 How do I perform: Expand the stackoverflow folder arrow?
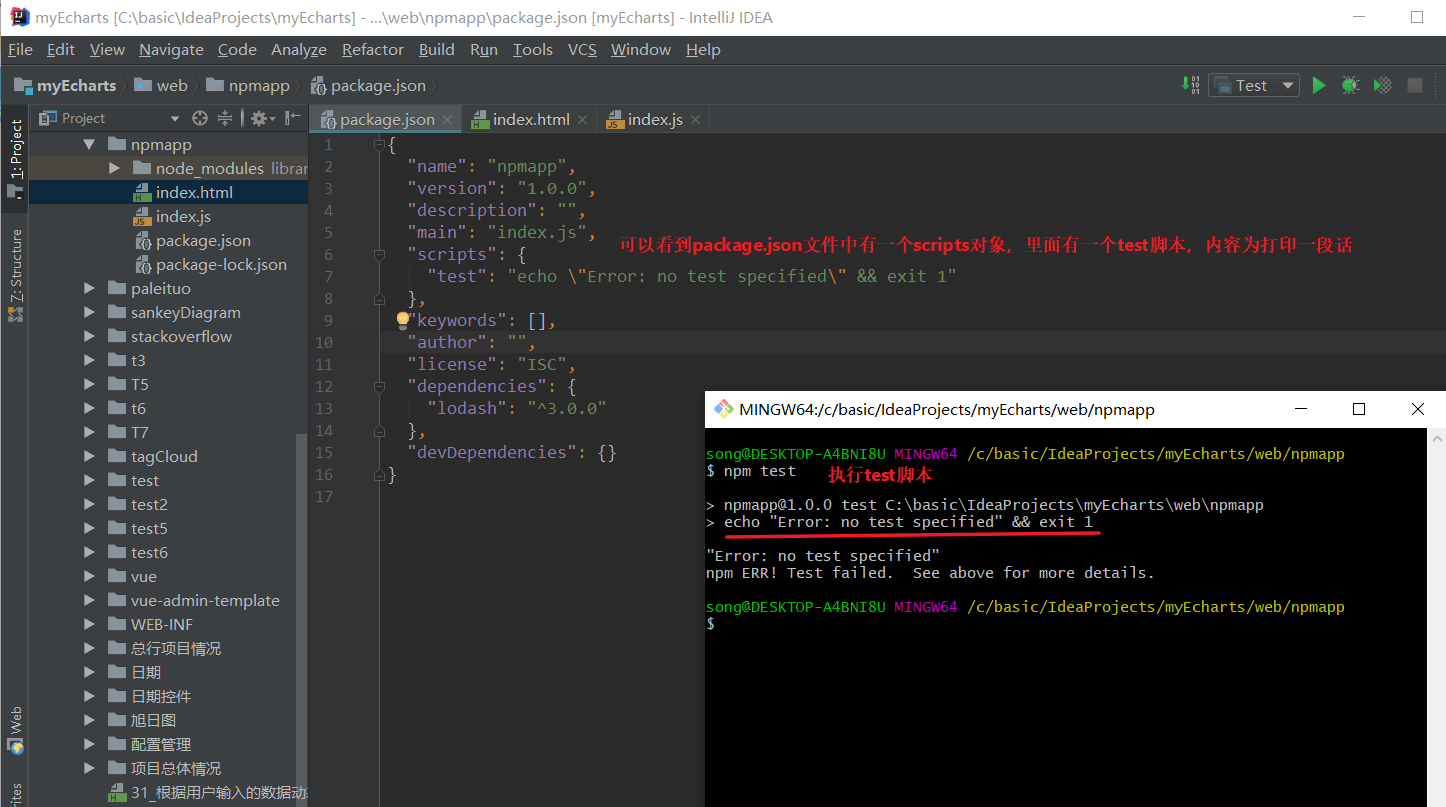point(90,336)
